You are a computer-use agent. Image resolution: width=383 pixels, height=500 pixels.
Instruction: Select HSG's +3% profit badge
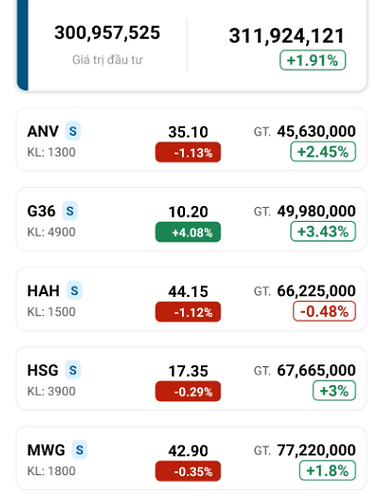point(334,391)
